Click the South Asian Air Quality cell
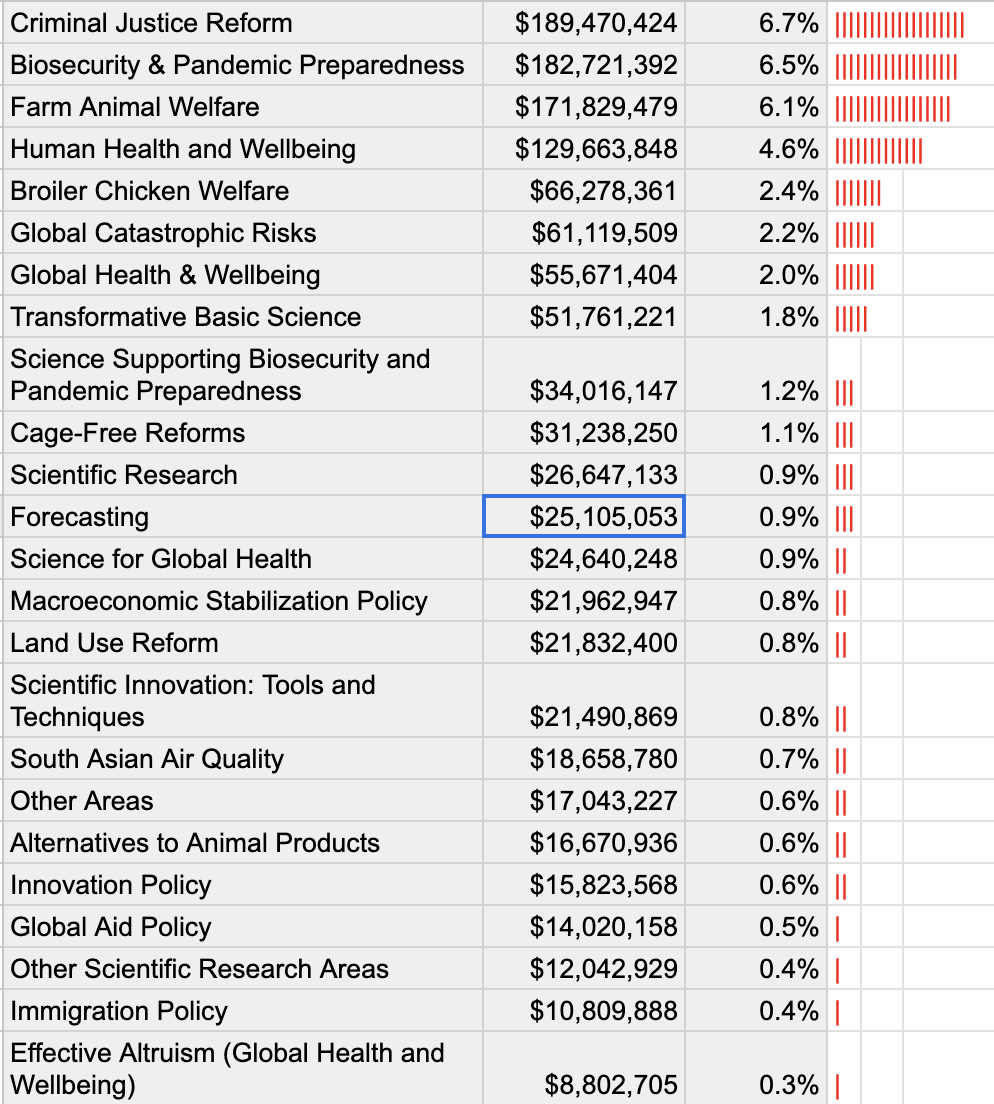The width and height of the screenshot is (994, 1104). coord(147,759)
